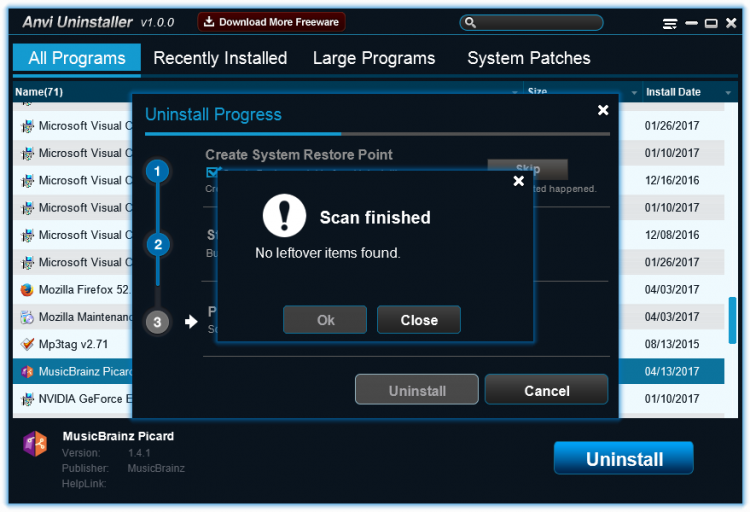Switch to Large Programs tab

[x=374, y=58]
